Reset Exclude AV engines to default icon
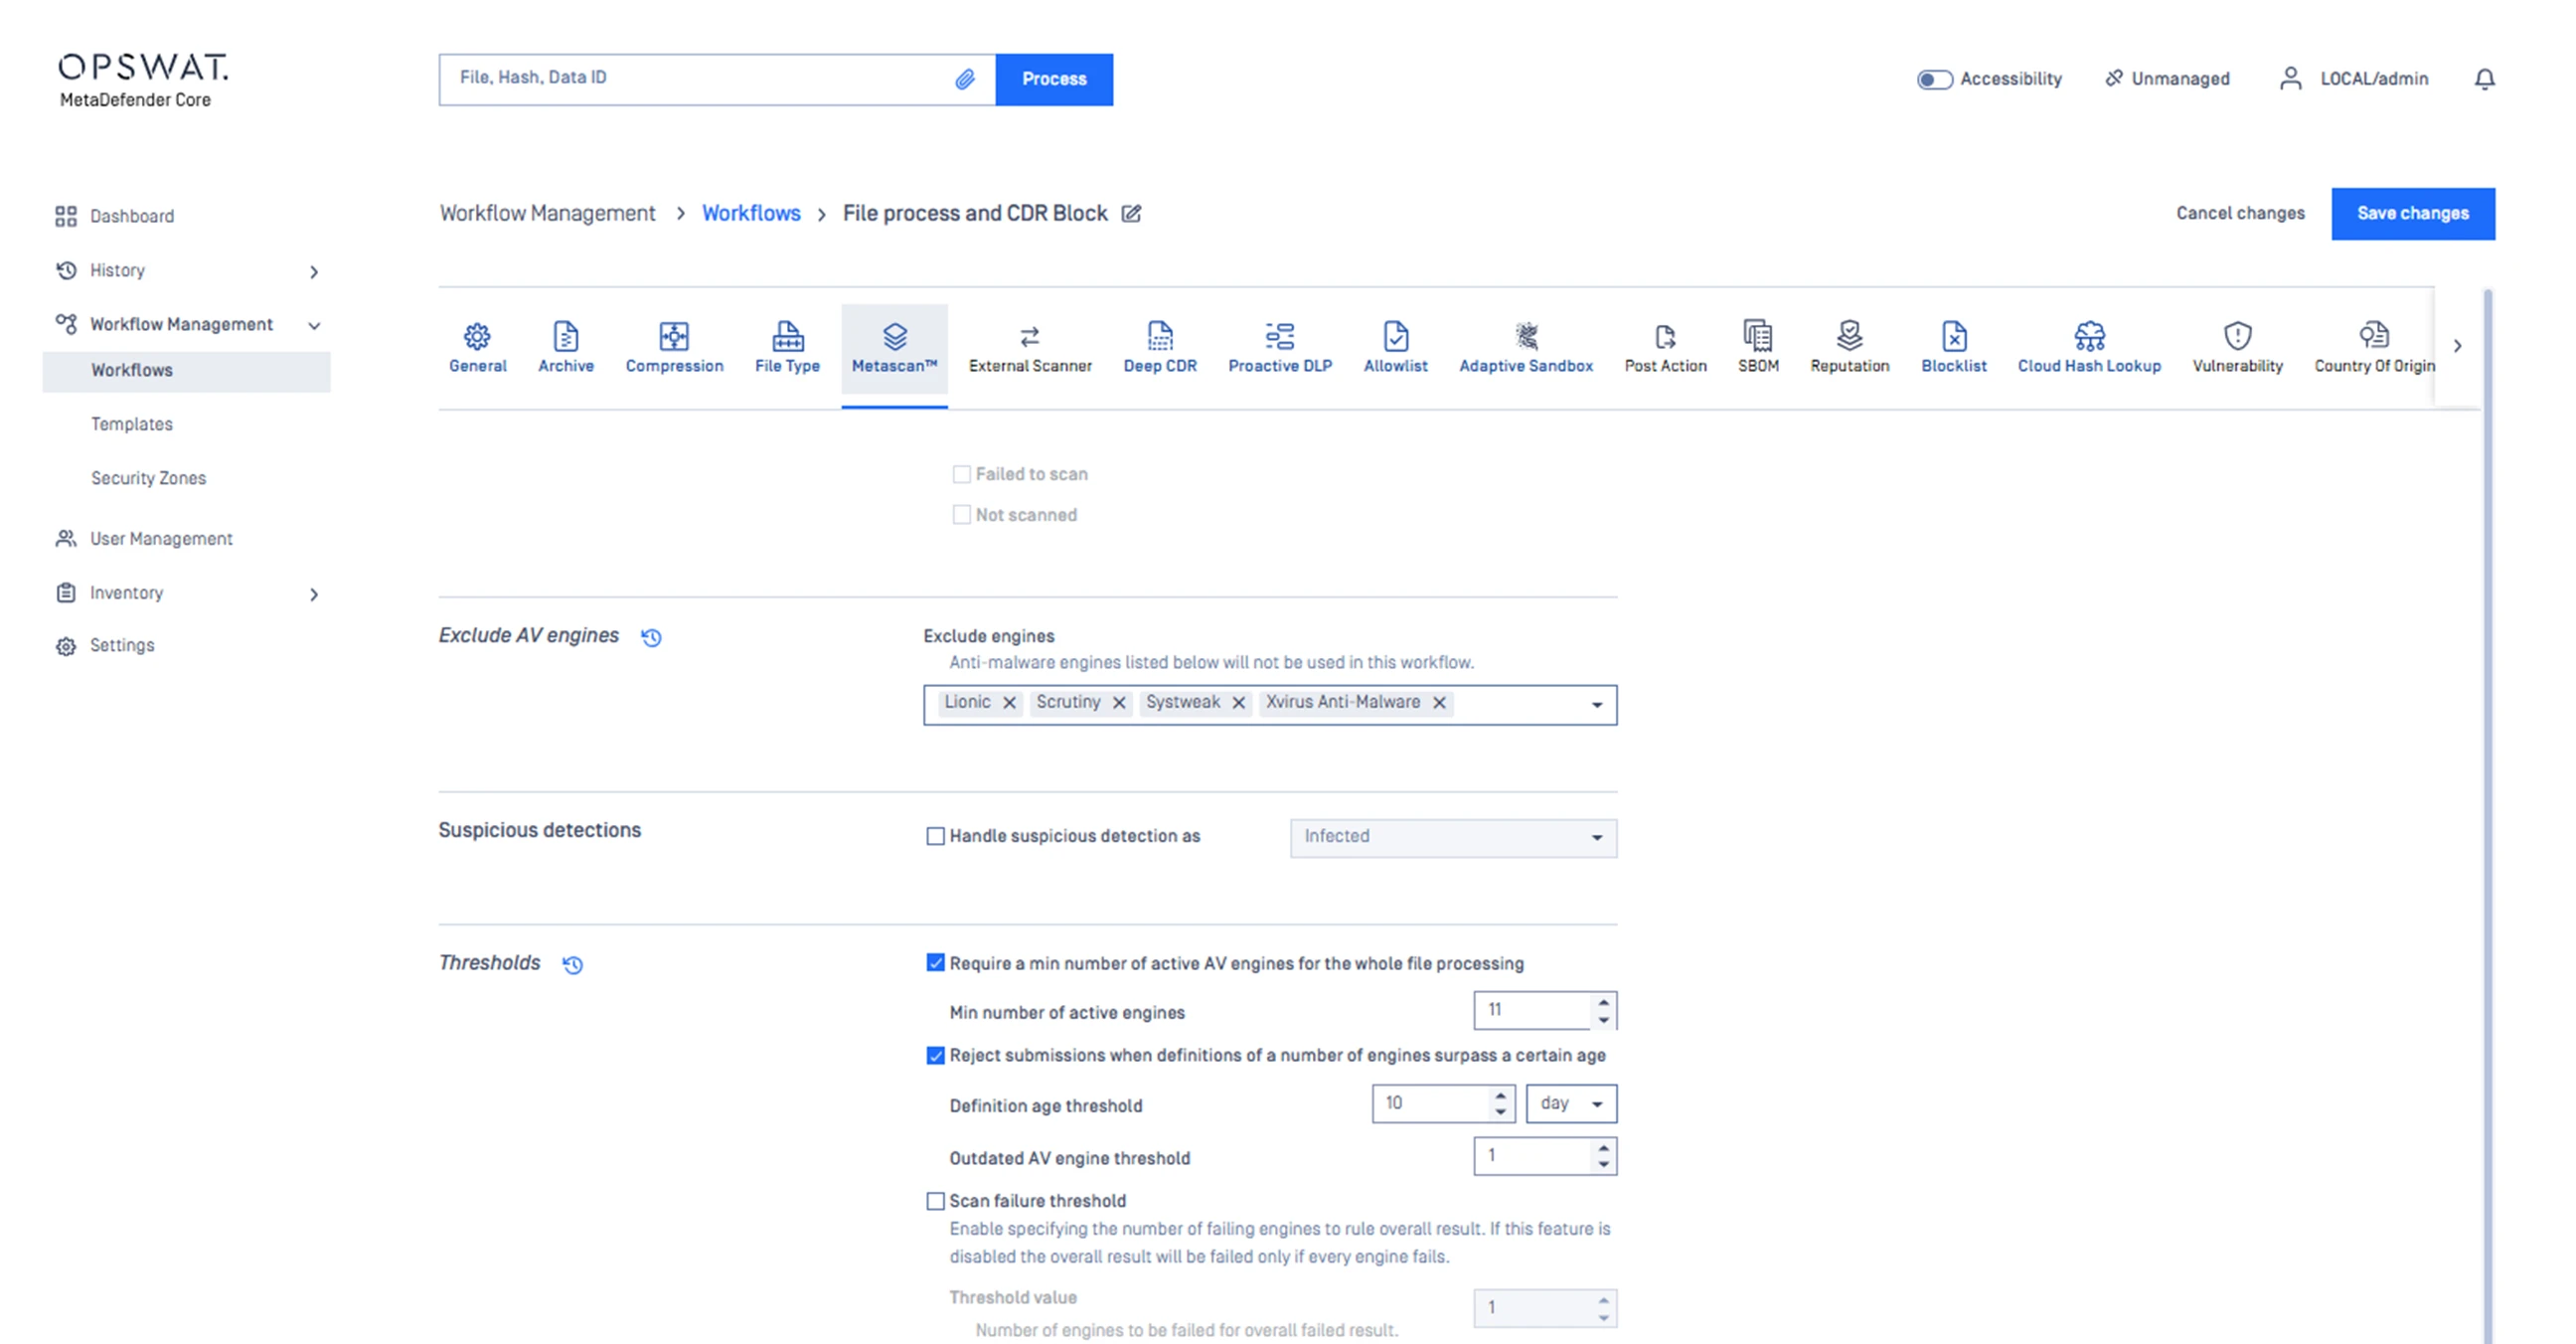 pos(651,637)
